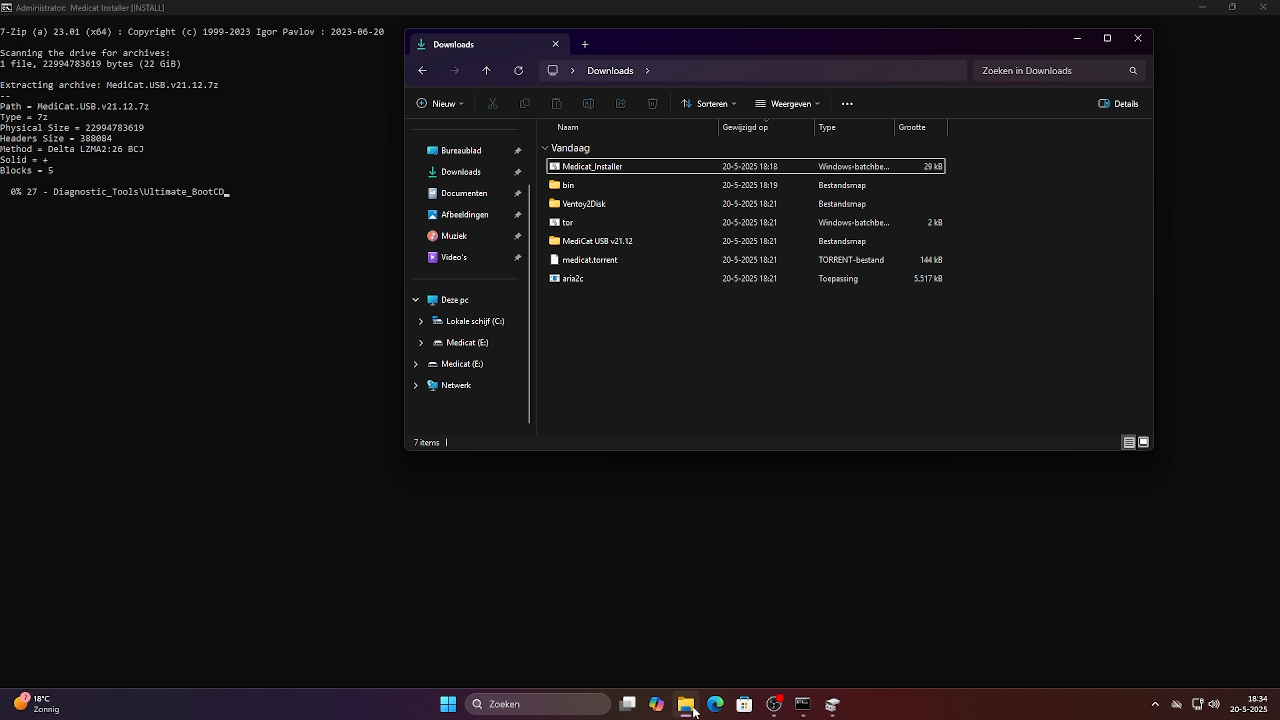Image resolution: width=1280 pixels, height=720 pixels.
Task: Open Muziek in the sidebar
Action: (454, 236)
